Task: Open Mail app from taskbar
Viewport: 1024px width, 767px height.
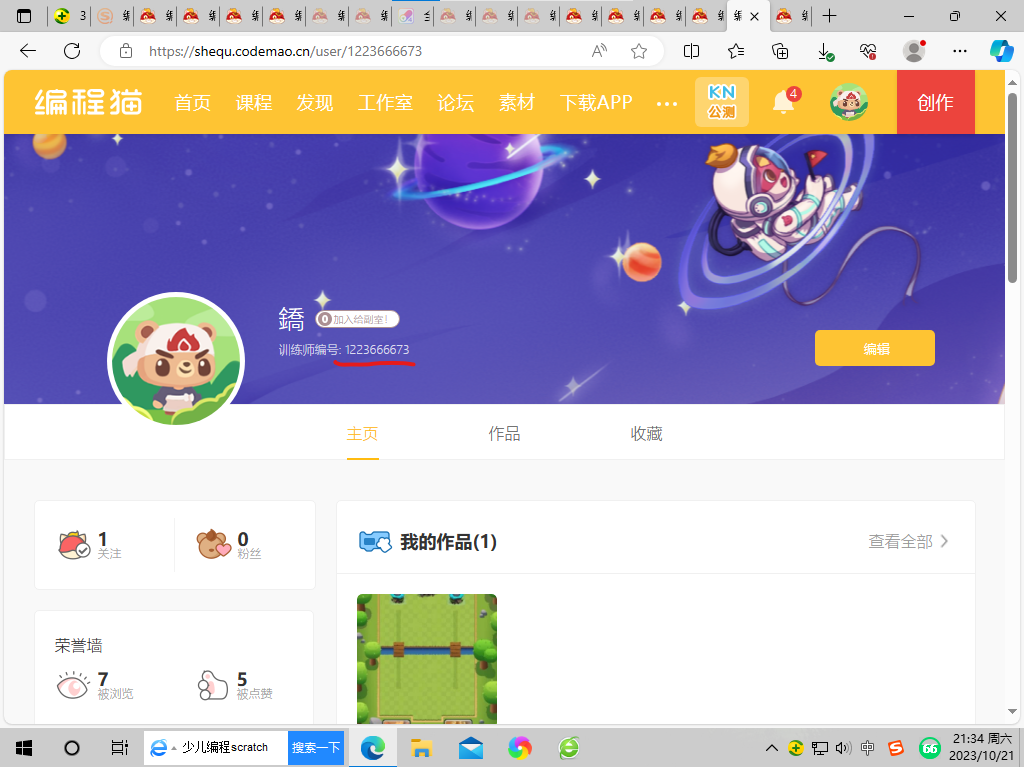Action: point(470,748)
